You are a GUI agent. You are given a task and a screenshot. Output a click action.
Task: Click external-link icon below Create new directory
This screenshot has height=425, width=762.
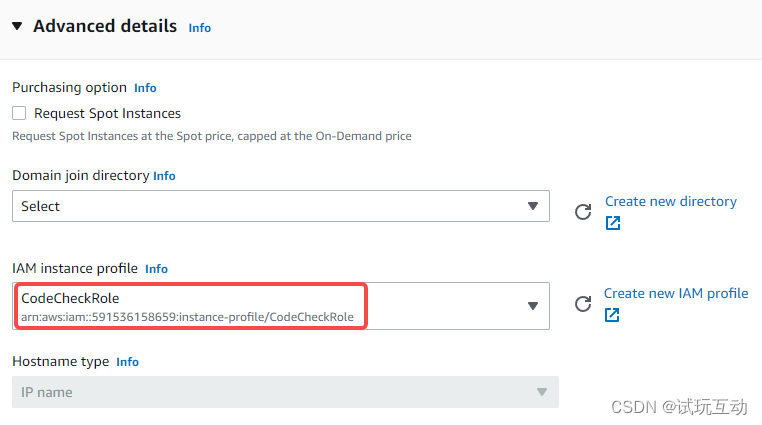coord(613,223)
